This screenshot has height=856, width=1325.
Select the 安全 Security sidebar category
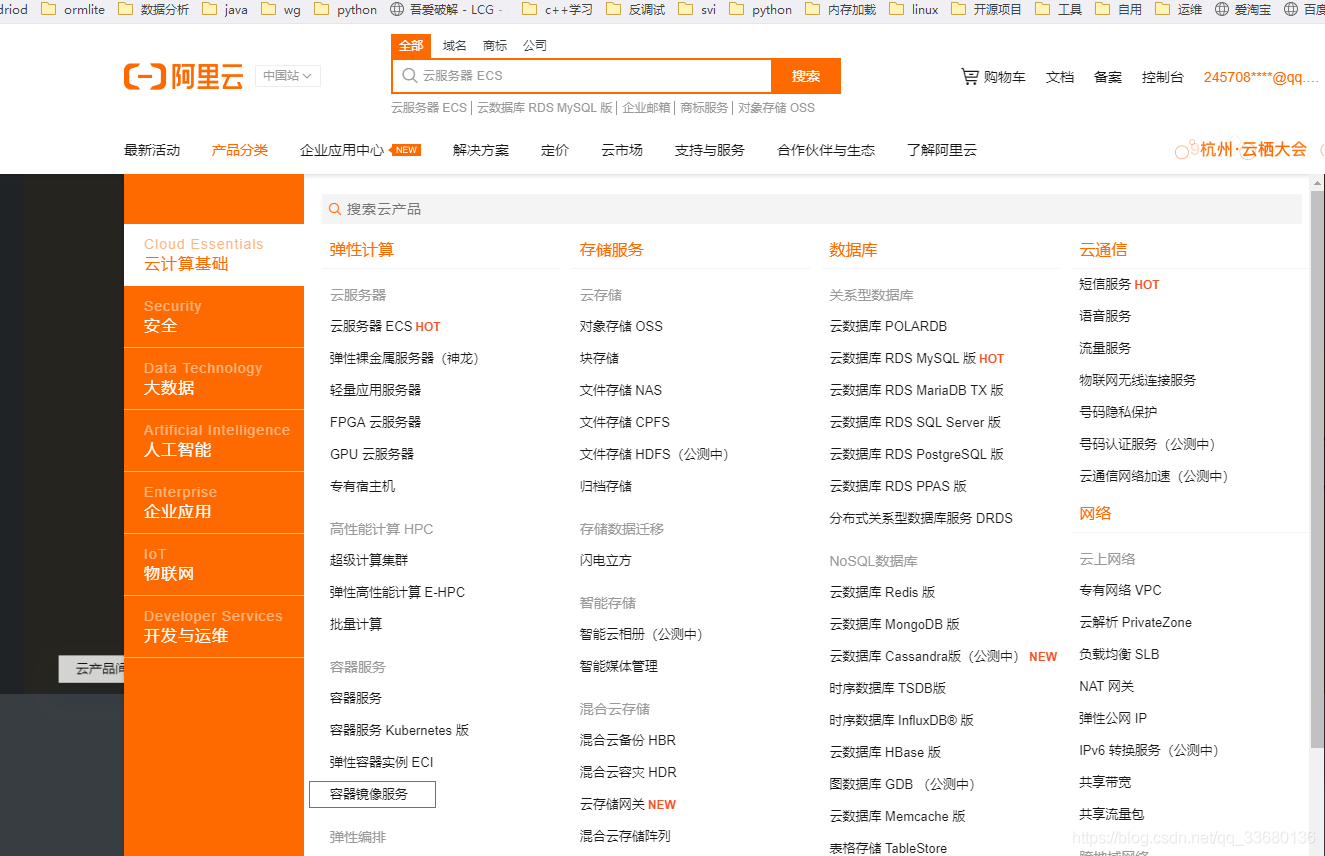click(214, 316)
